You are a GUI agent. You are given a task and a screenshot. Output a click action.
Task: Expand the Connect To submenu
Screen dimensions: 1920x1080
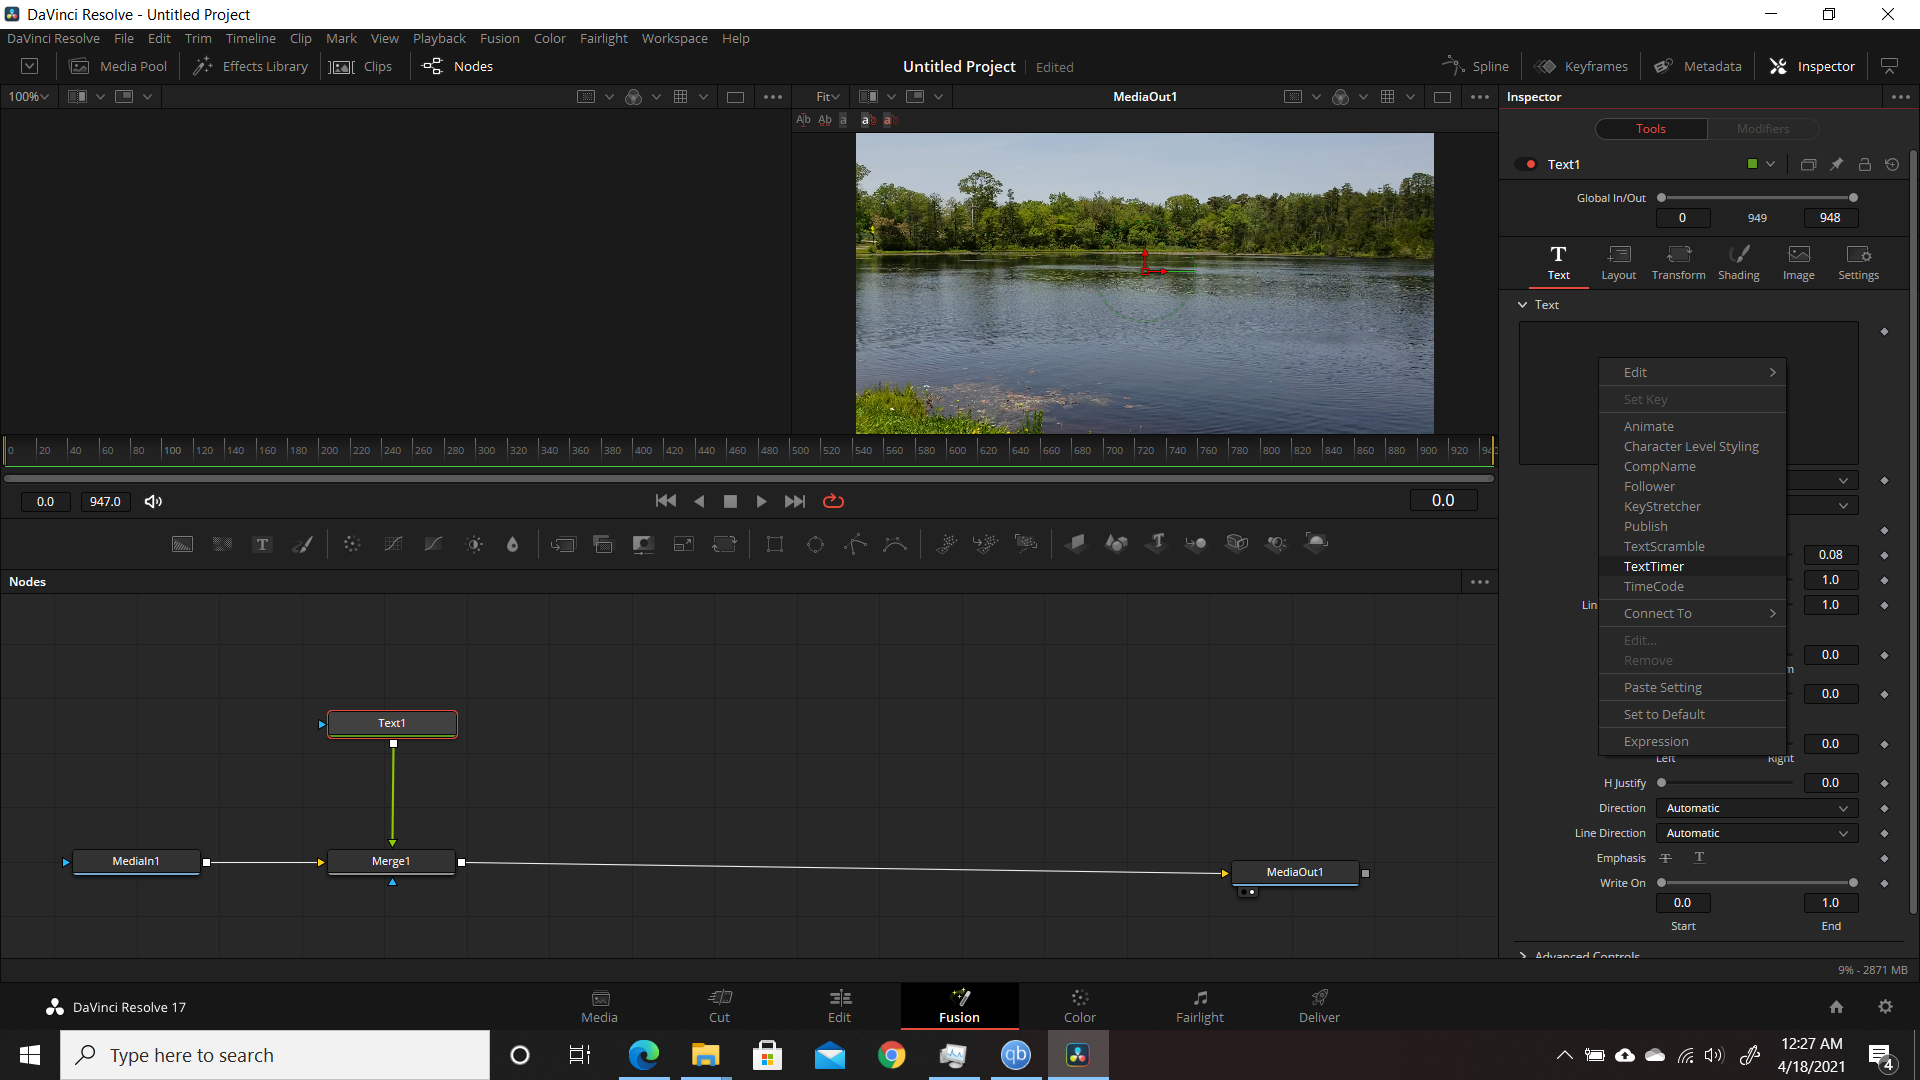(1692, 613)
